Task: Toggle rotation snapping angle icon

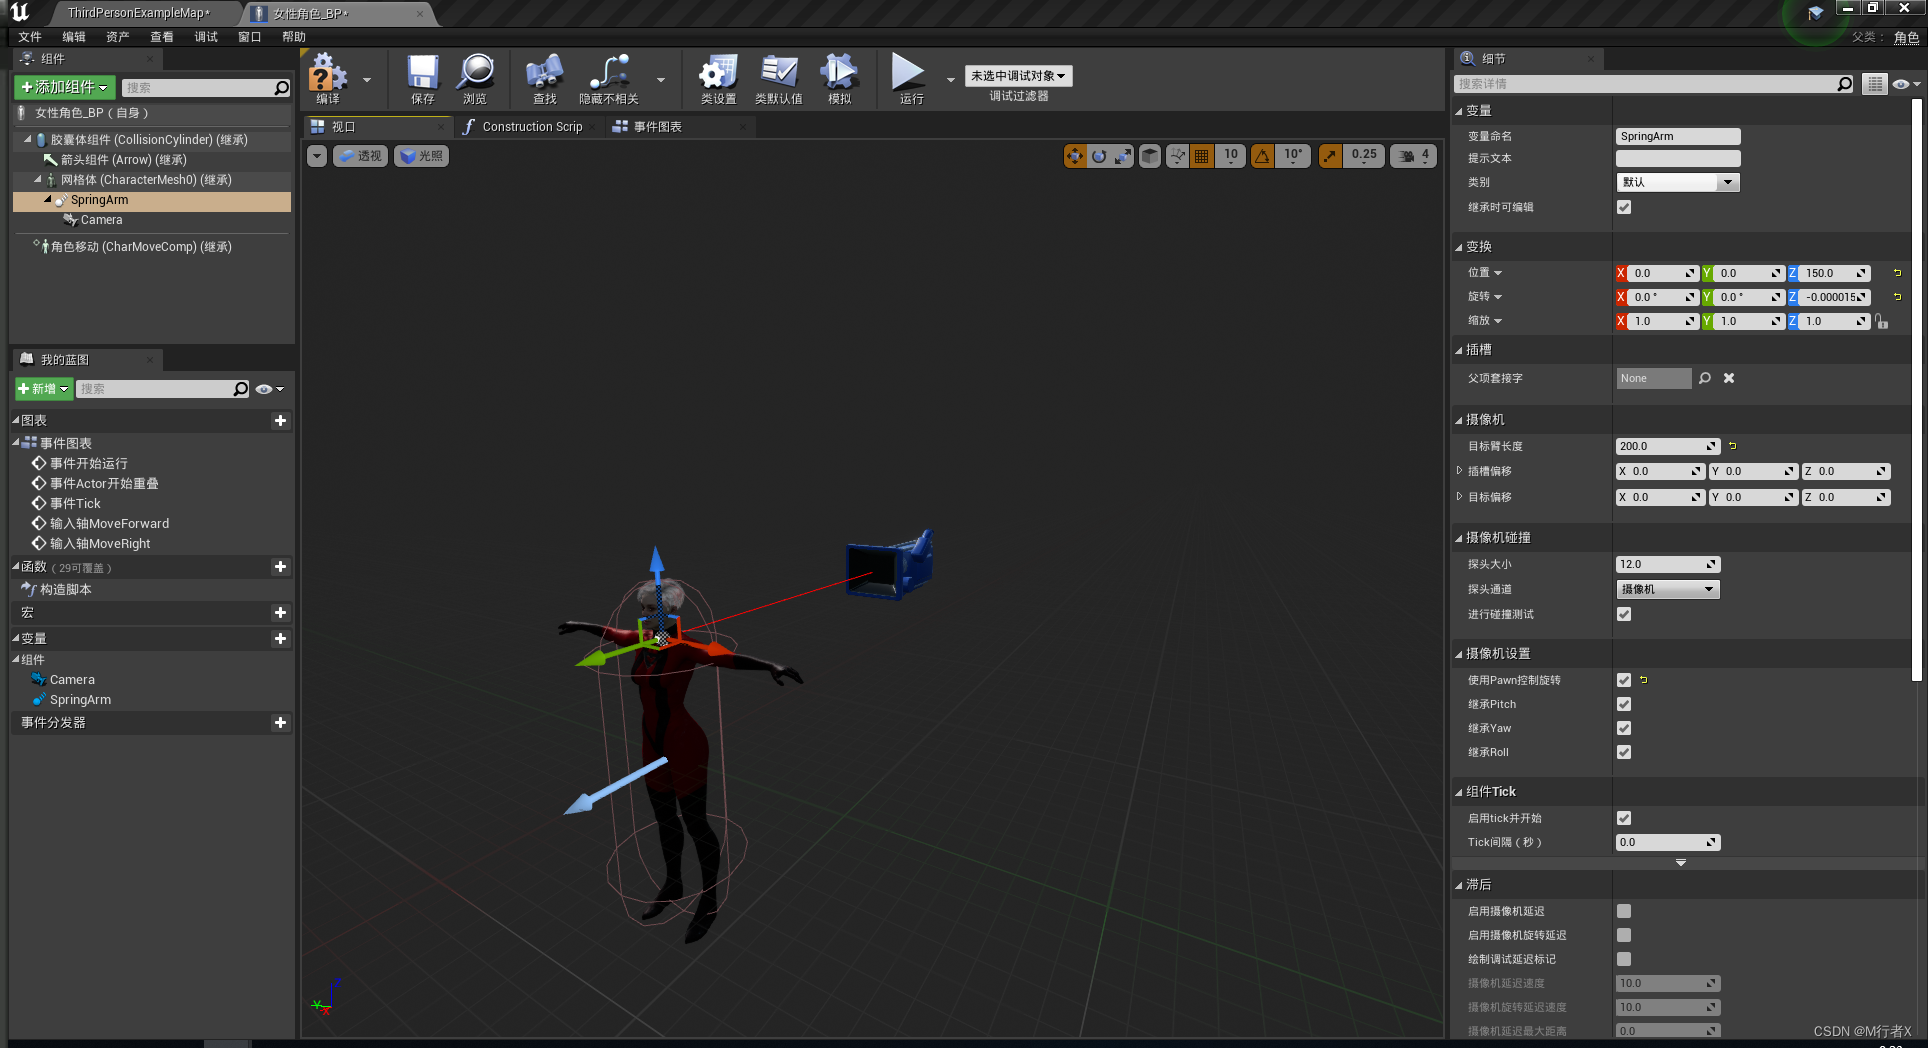Action: pyautogui.click(x=1262, y=156)
